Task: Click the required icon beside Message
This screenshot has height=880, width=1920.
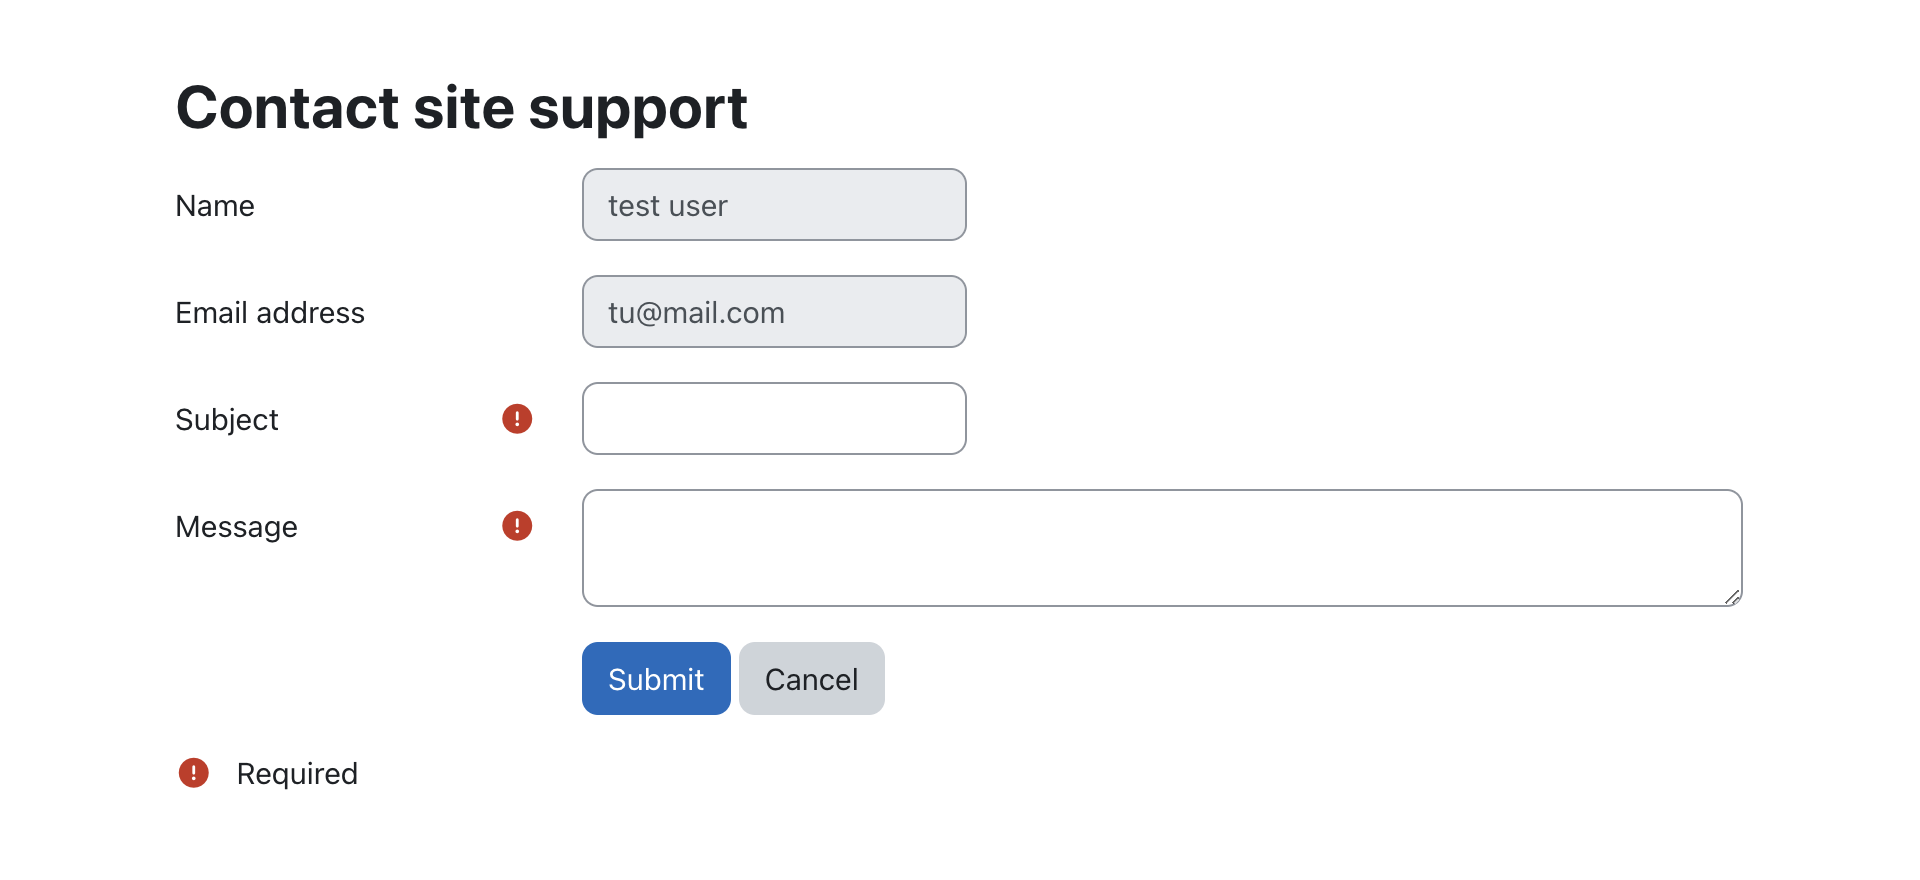Action: (517, 526)
